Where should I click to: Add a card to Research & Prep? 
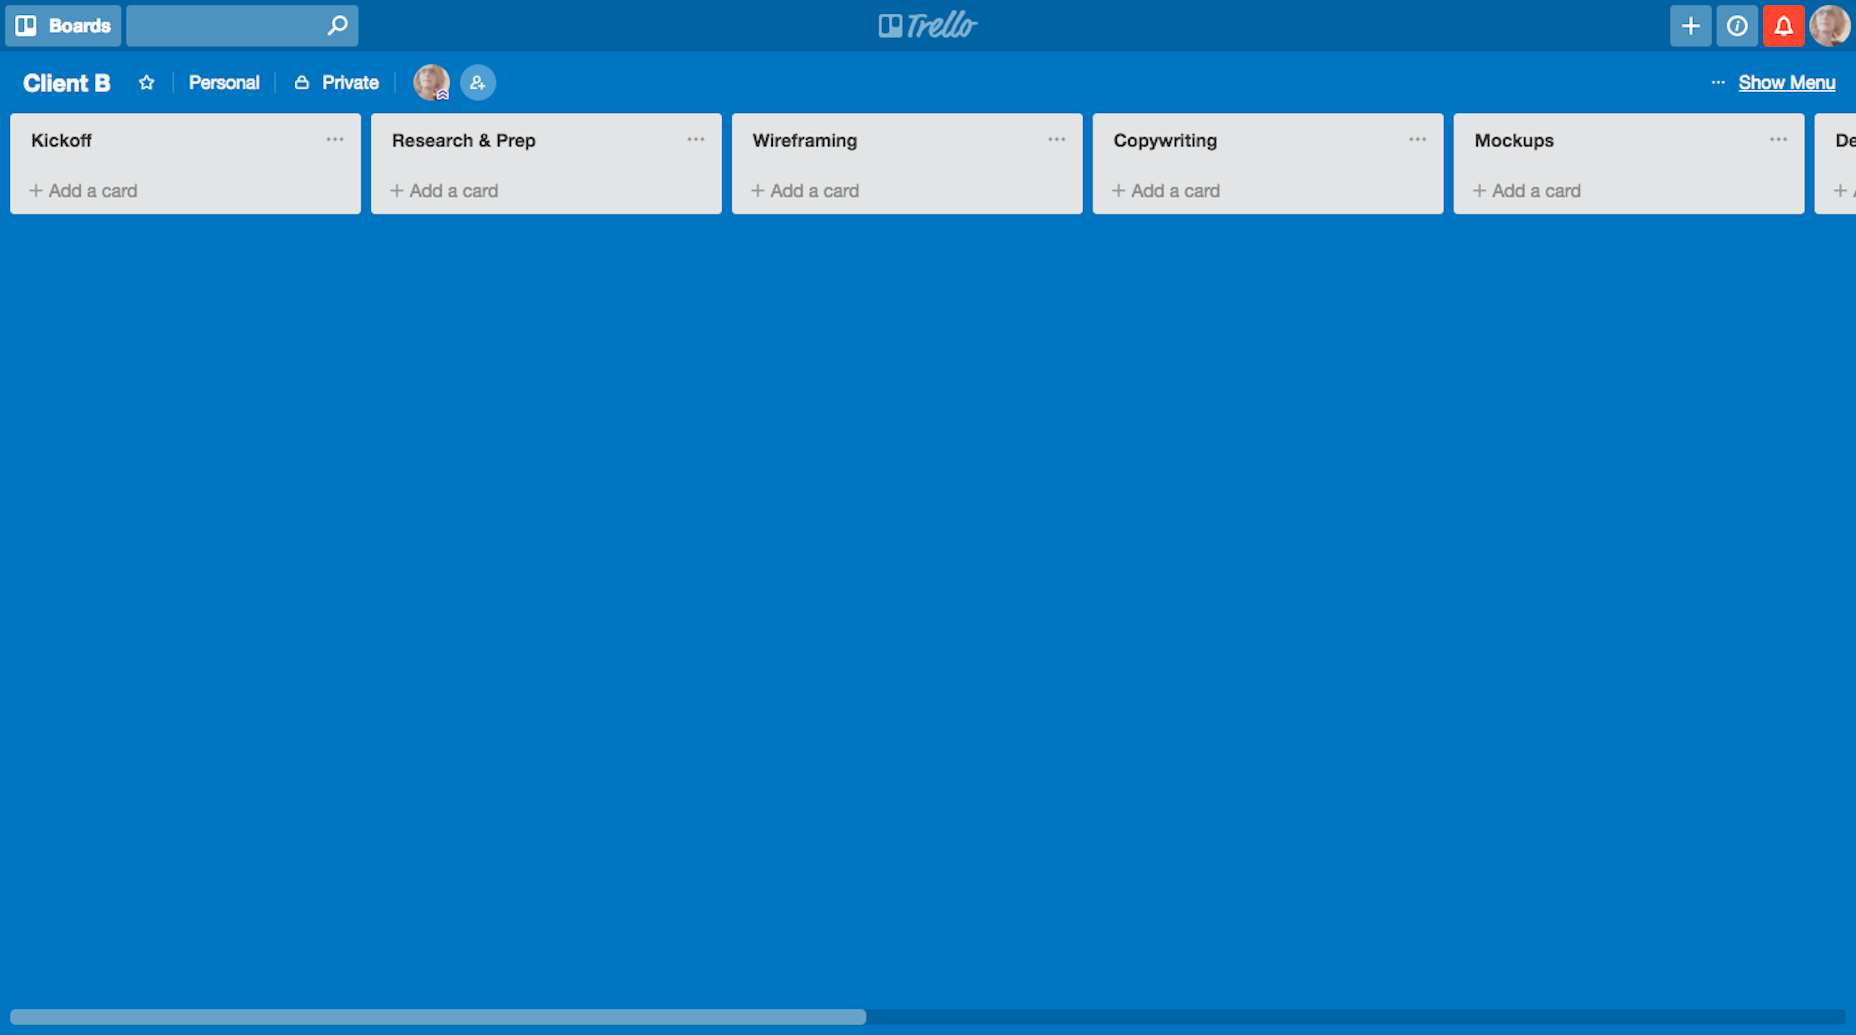444,190
